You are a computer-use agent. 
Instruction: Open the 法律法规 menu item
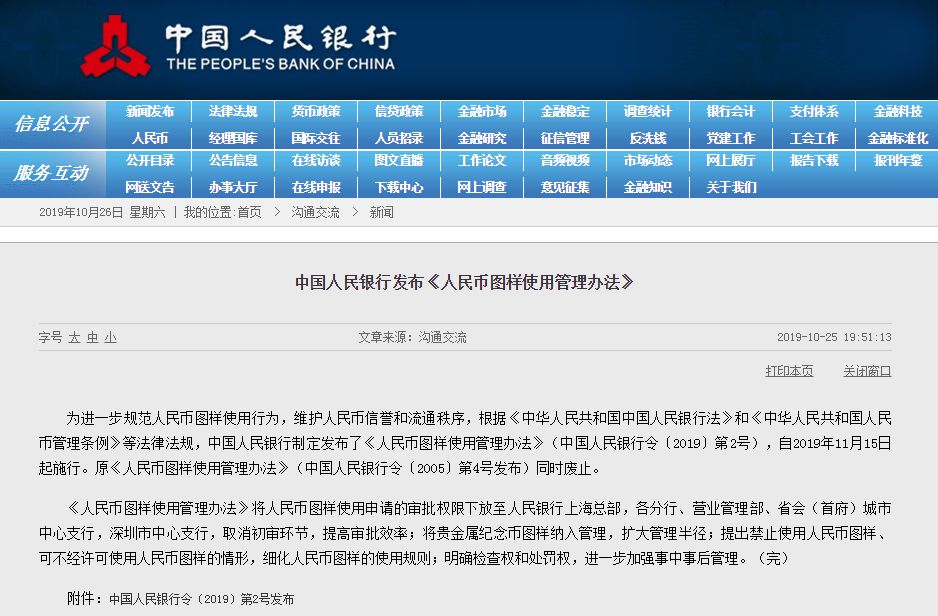pos(233,112)
